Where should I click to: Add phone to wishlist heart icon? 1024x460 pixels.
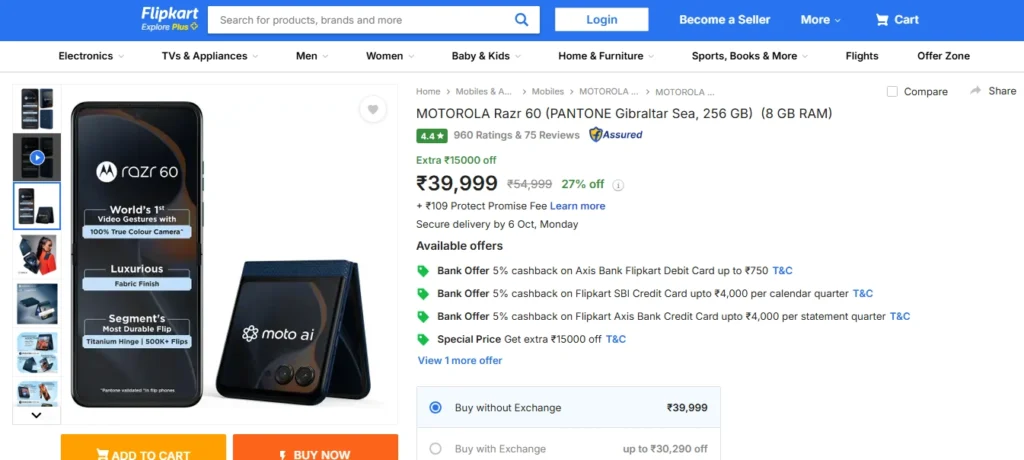372,110
